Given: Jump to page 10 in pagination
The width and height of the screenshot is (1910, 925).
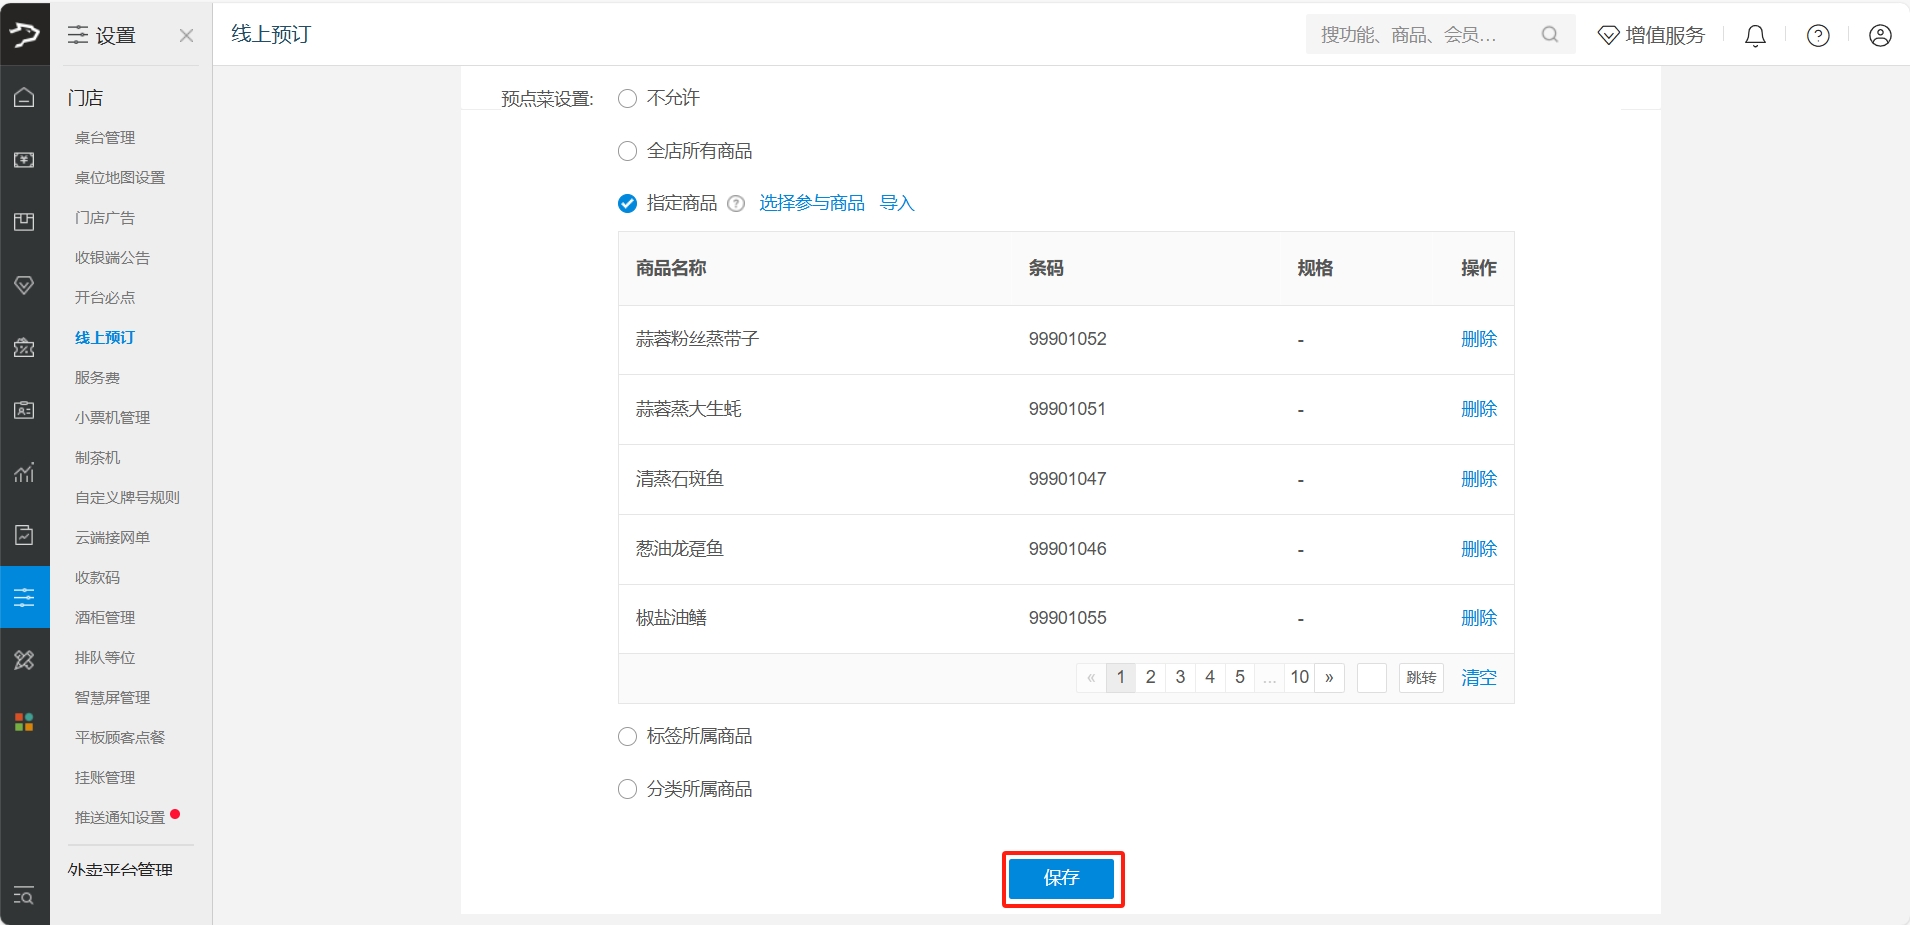Looking at the screenshot, I should 1299,678.
